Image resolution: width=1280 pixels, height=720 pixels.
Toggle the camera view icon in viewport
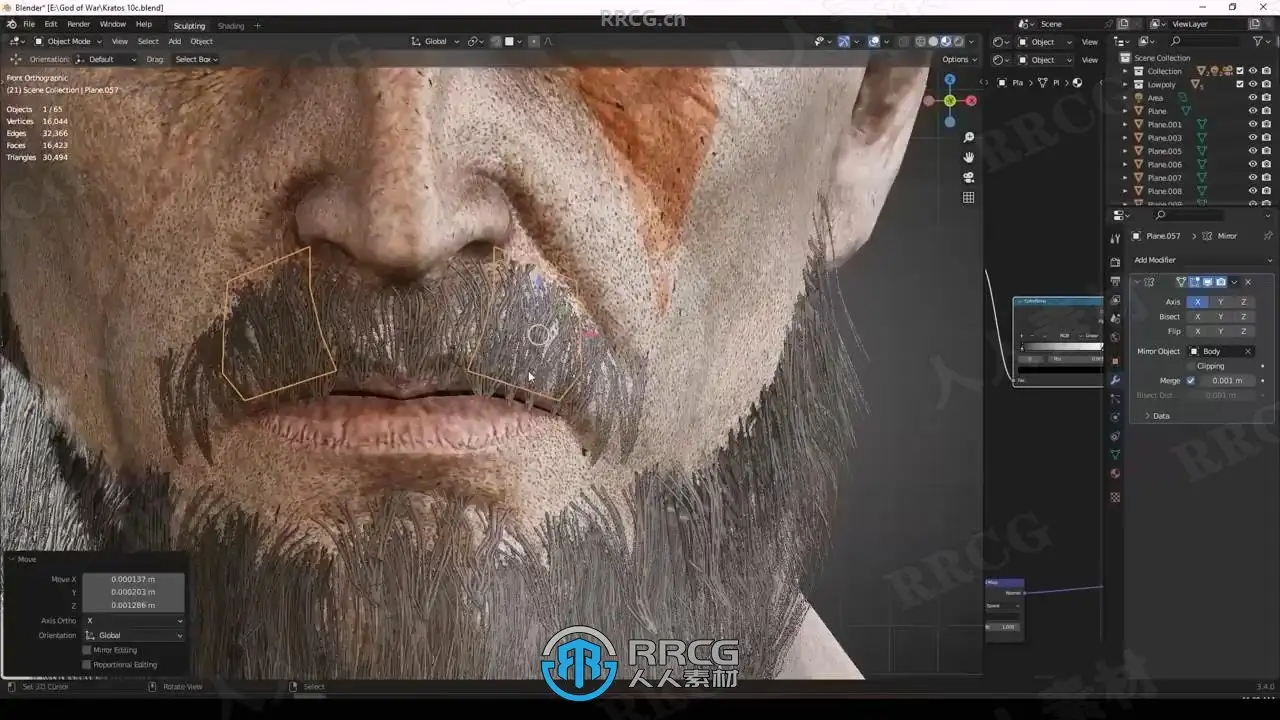pos(968,177)
